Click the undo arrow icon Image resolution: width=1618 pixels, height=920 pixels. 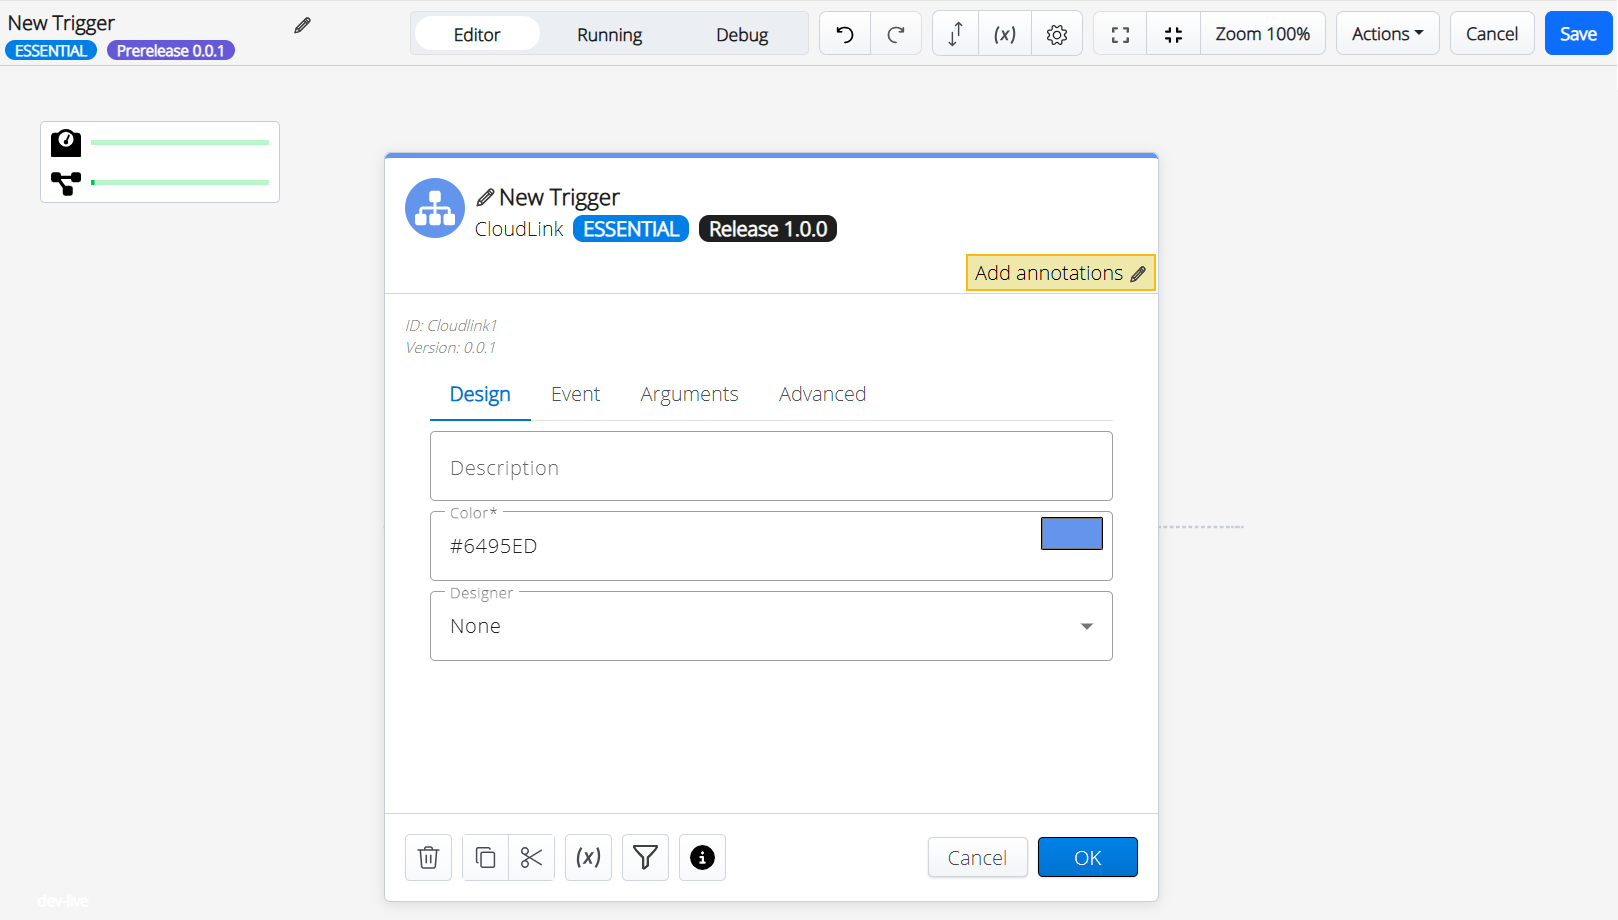point(845,34)
